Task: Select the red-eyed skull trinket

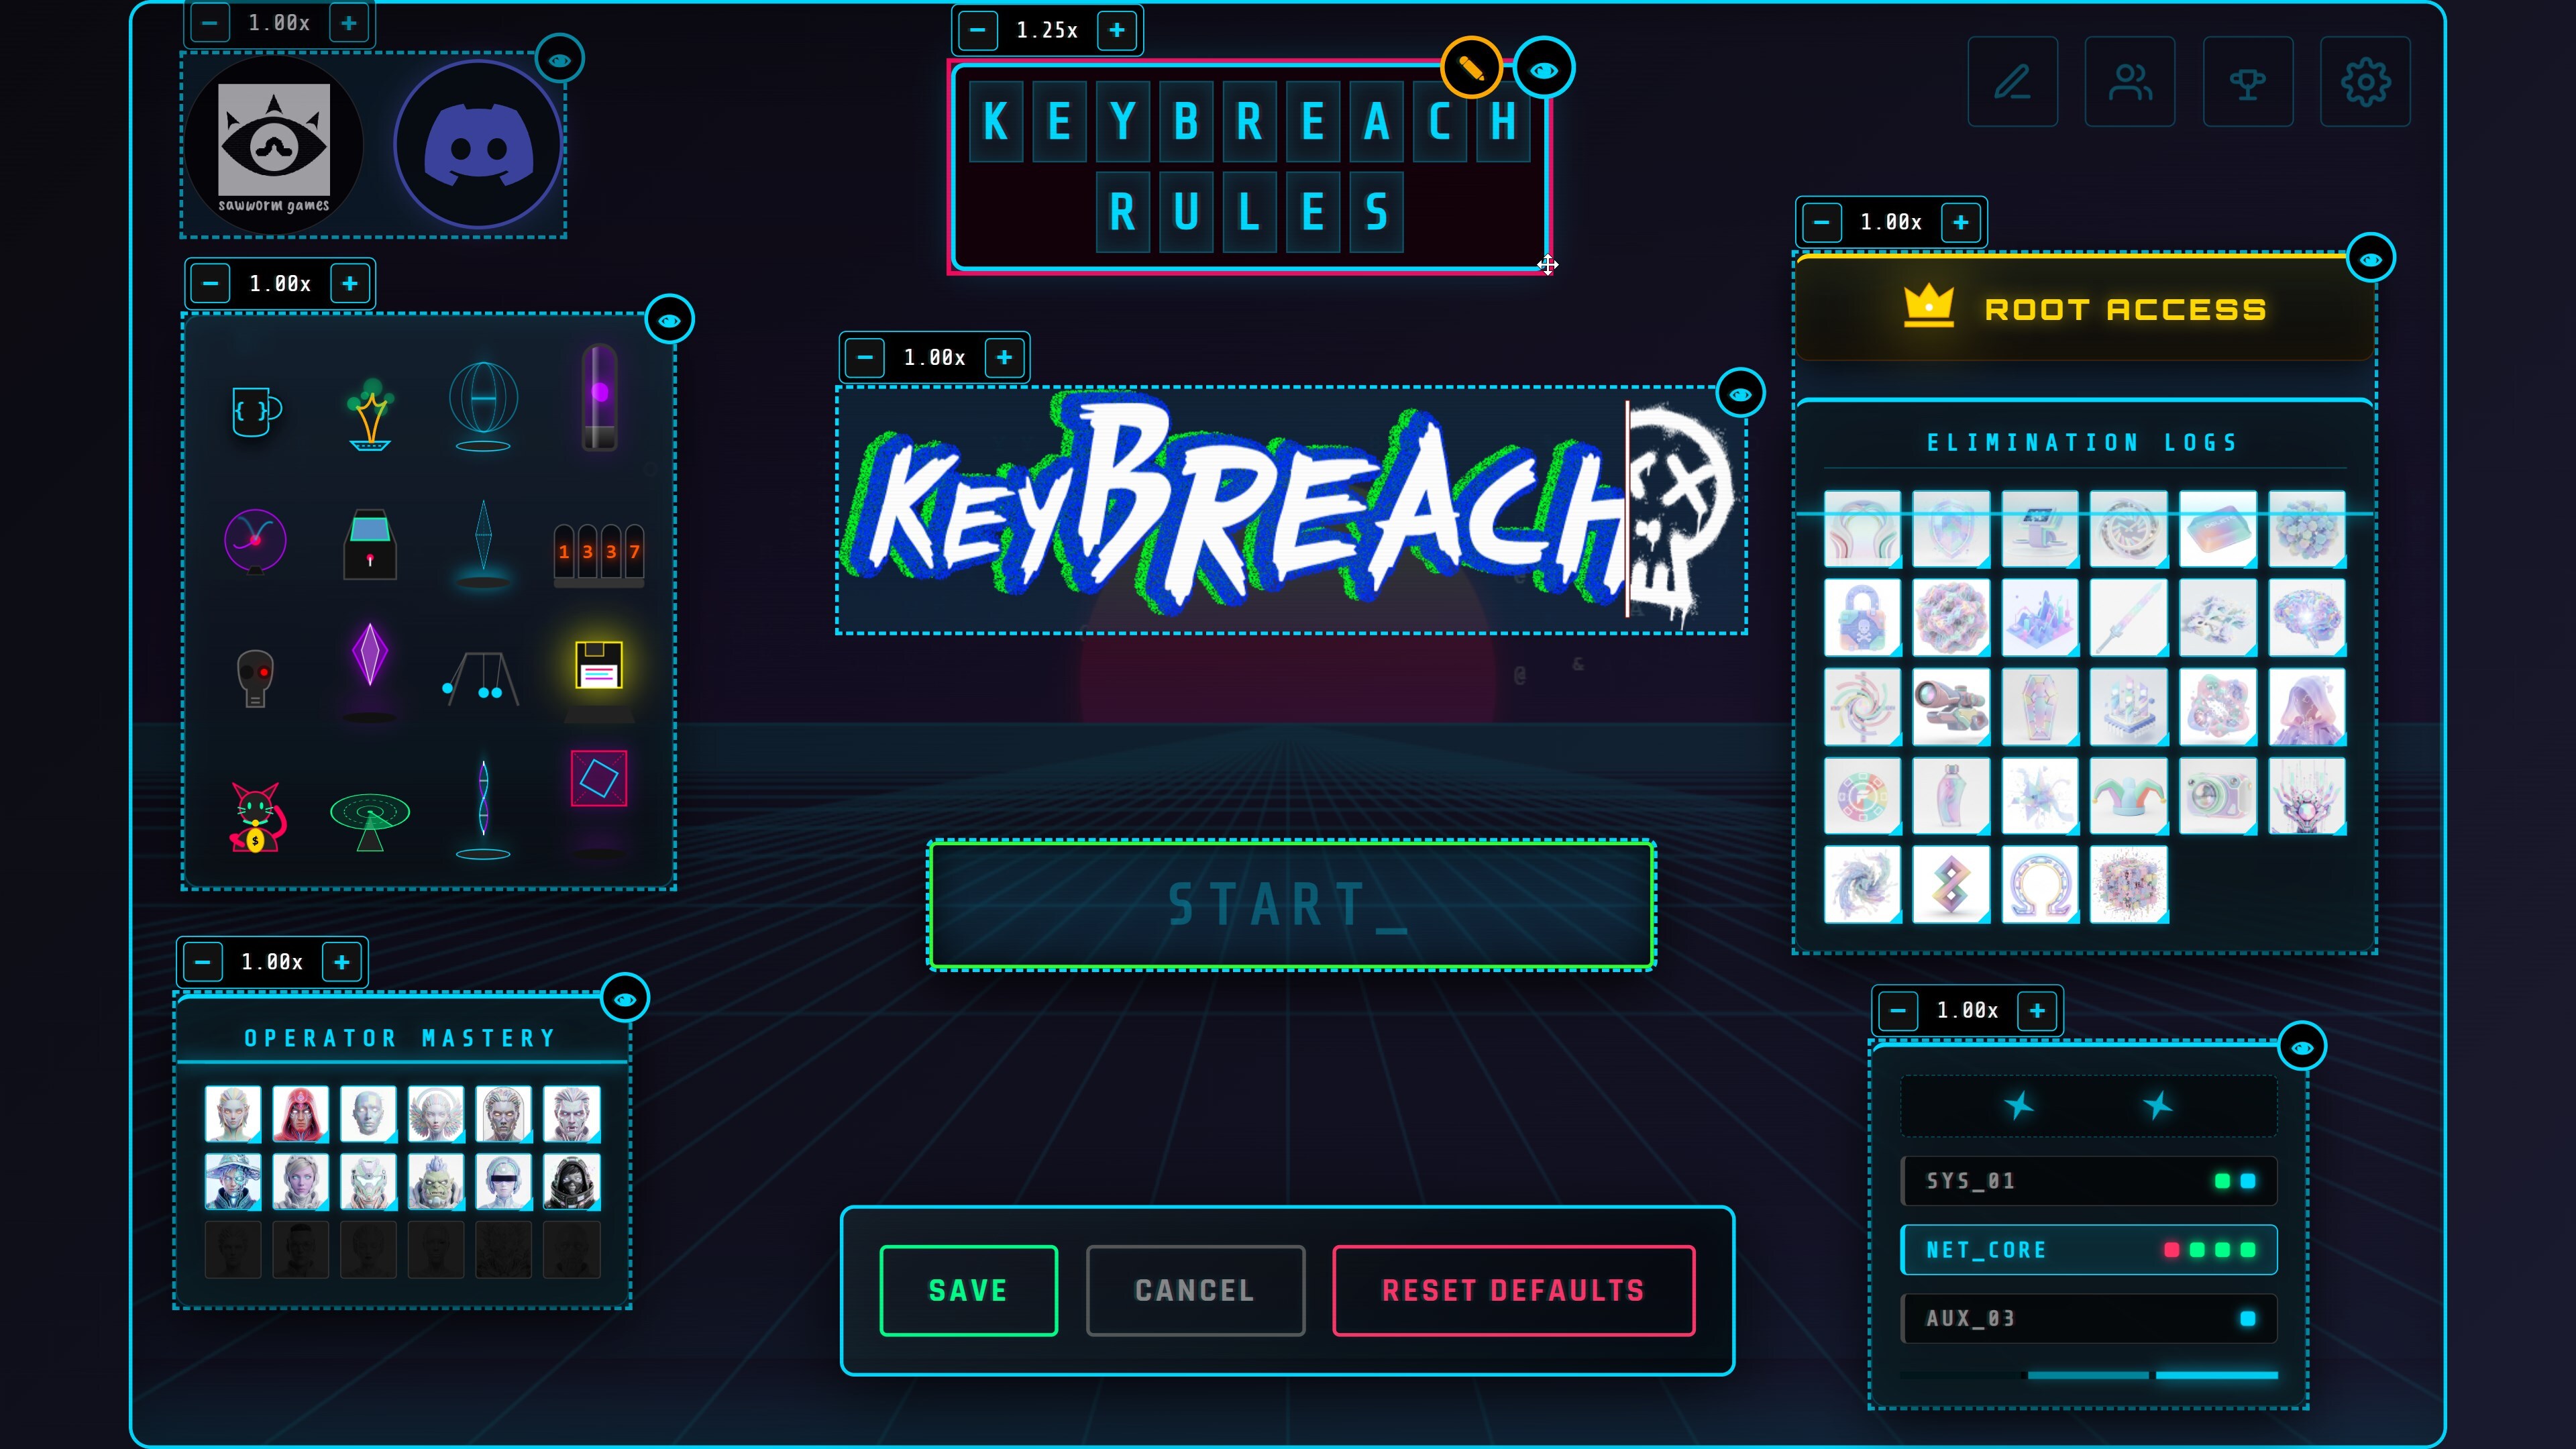Action: click(255, 678)
